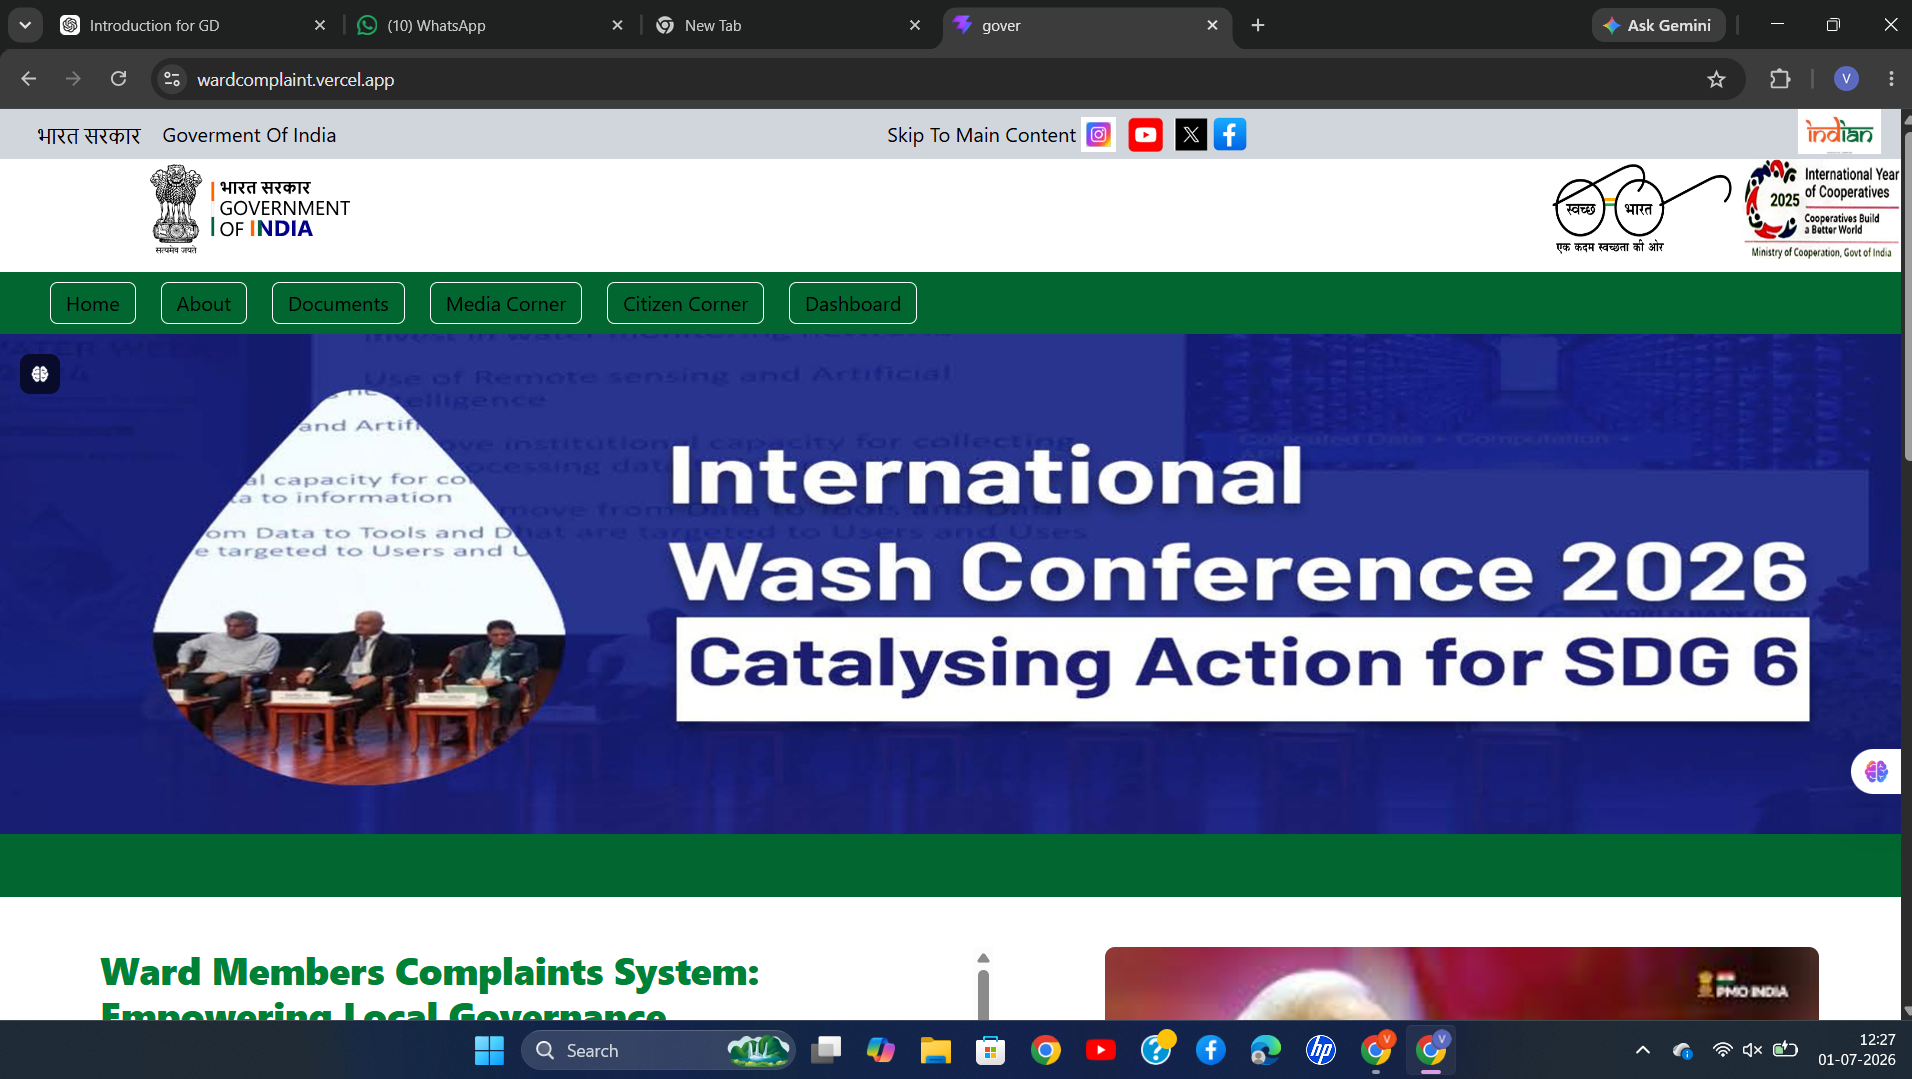
Task: Click International Year of Cooperatives 2025 logo
Action: tap(1821, 209)
